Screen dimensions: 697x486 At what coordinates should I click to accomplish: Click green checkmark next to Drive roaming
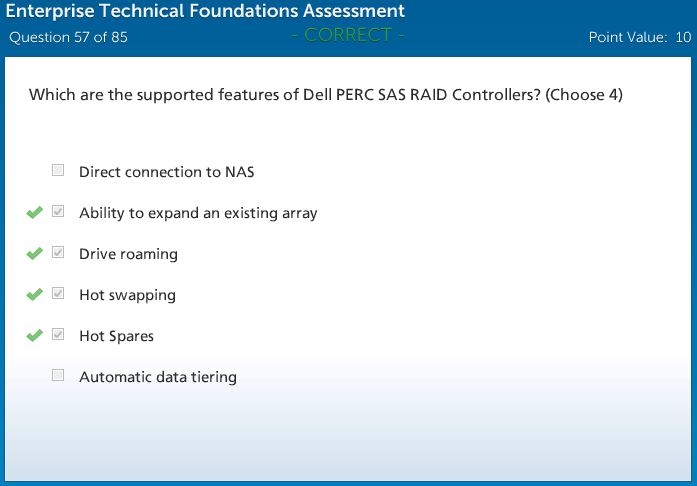[x=35, y=254]
